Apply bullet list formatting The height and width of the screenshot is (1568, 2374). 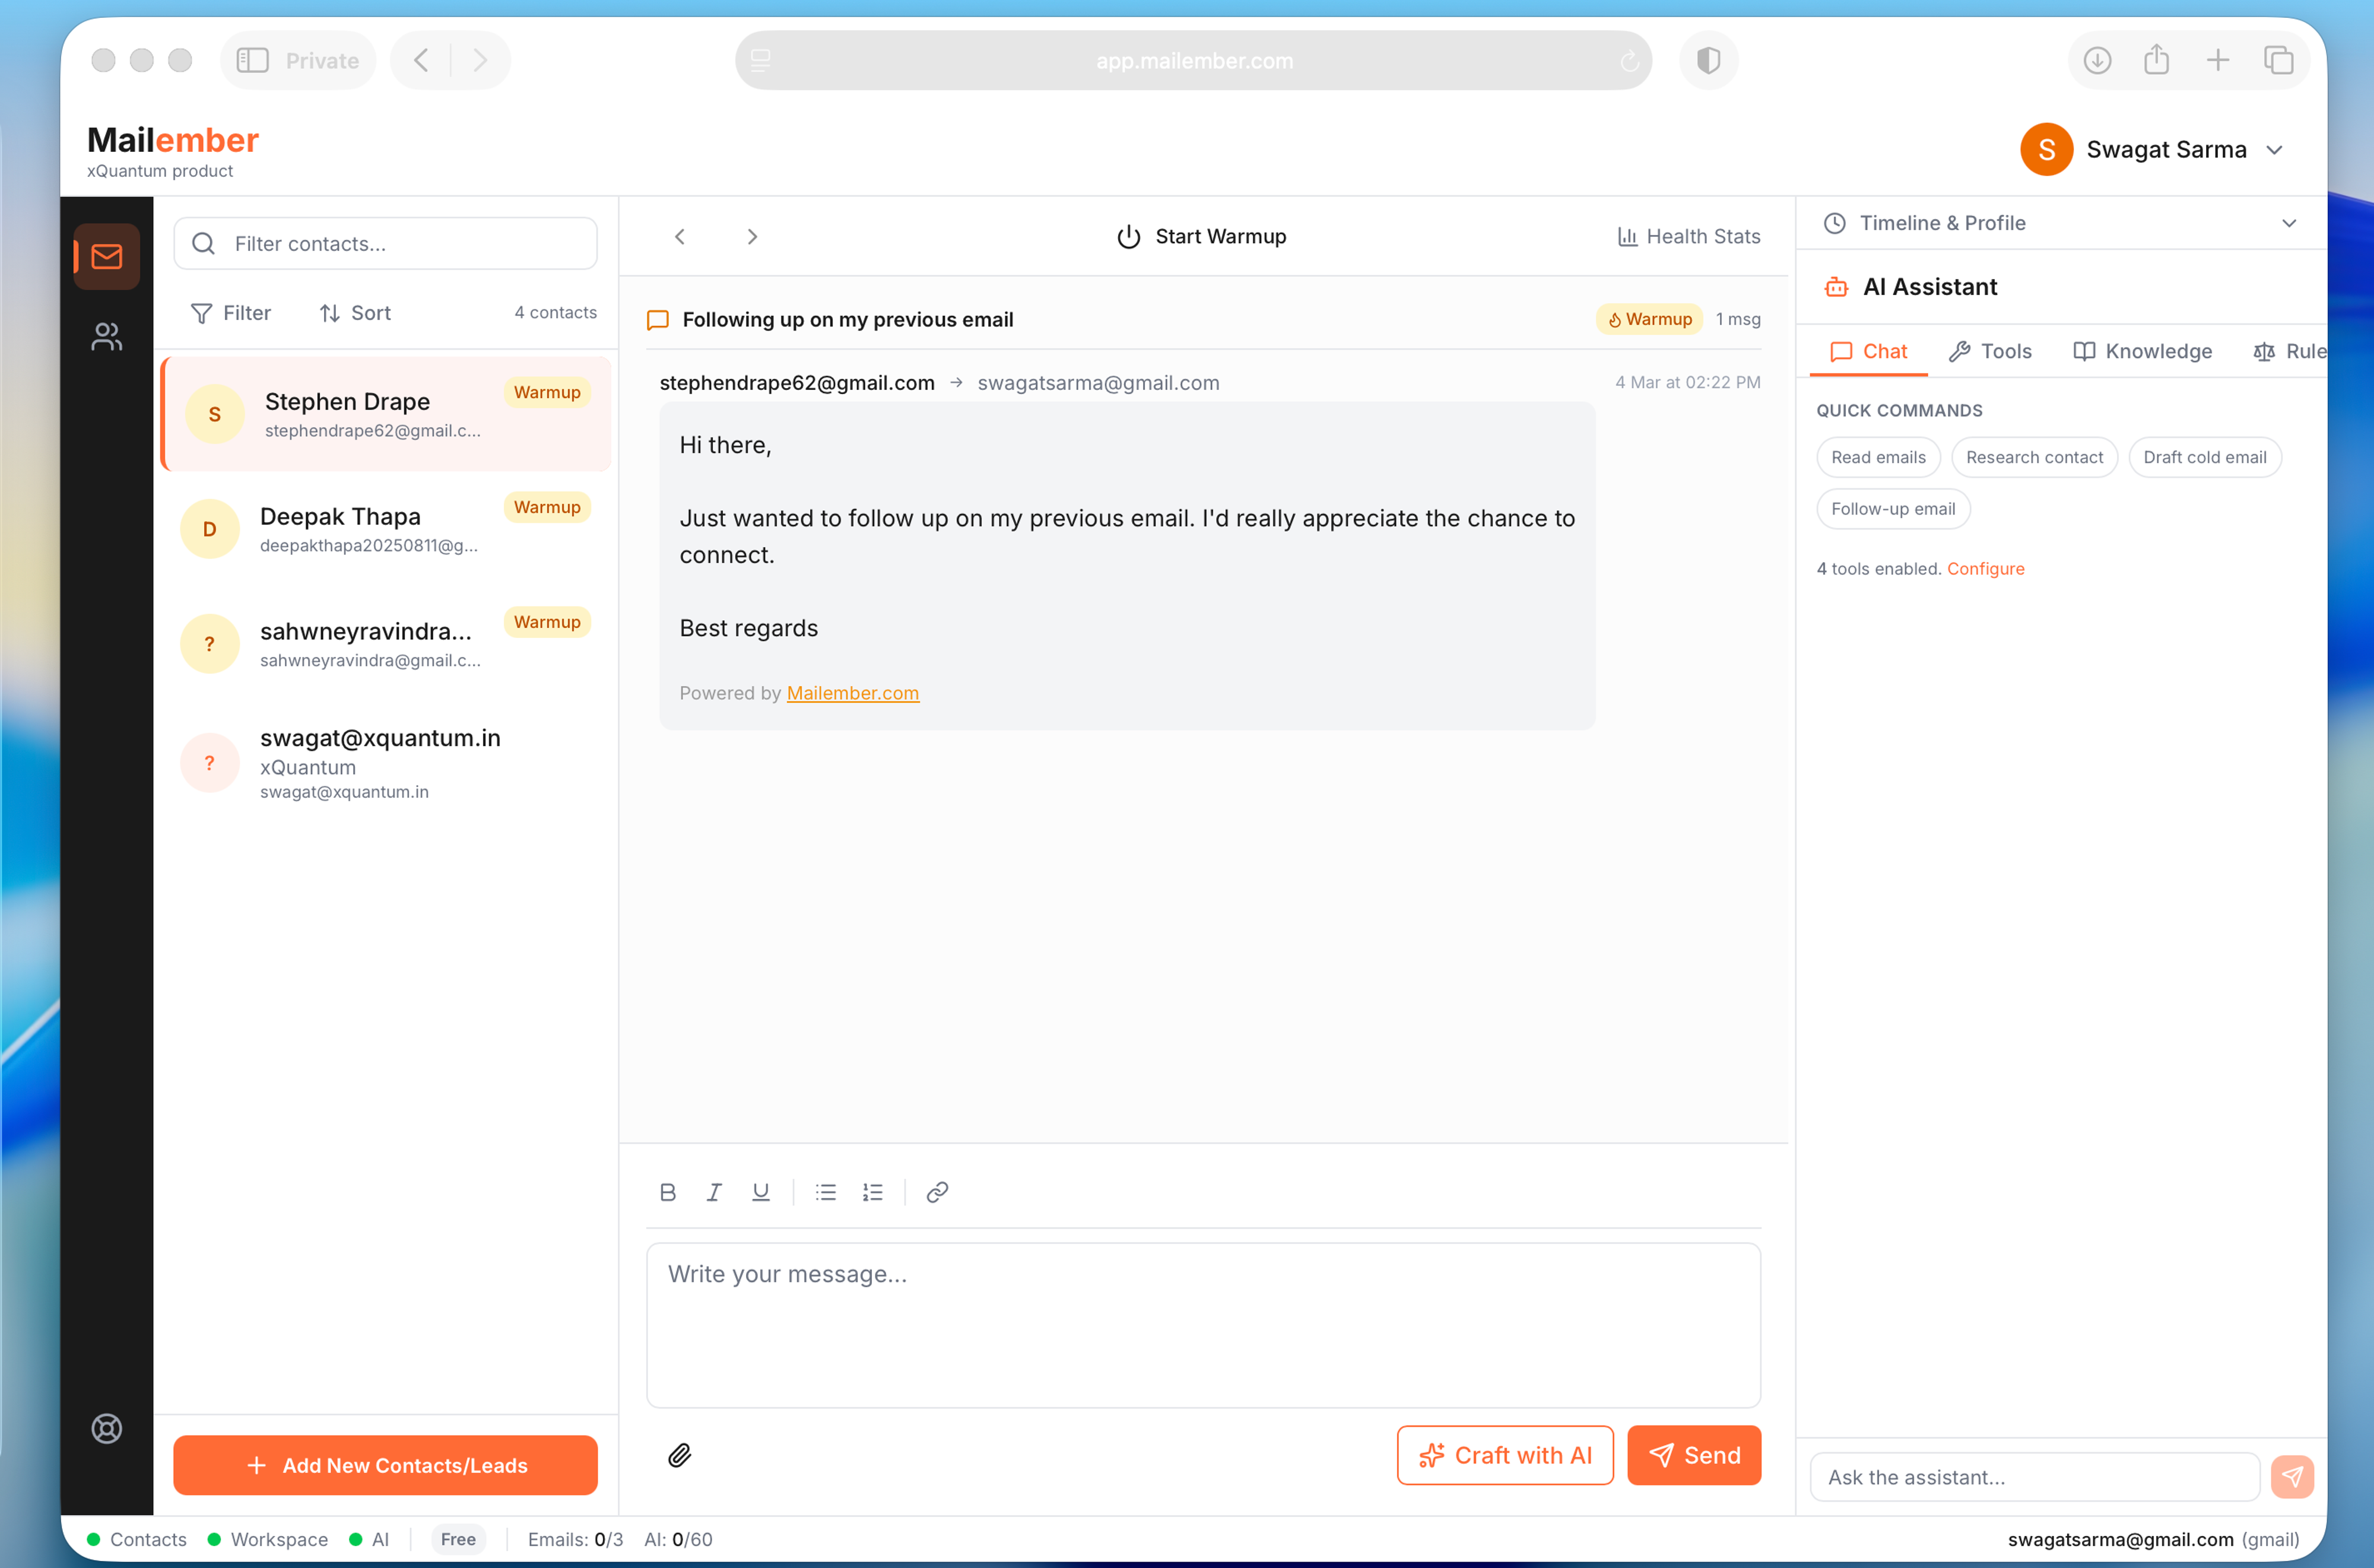825,1192
